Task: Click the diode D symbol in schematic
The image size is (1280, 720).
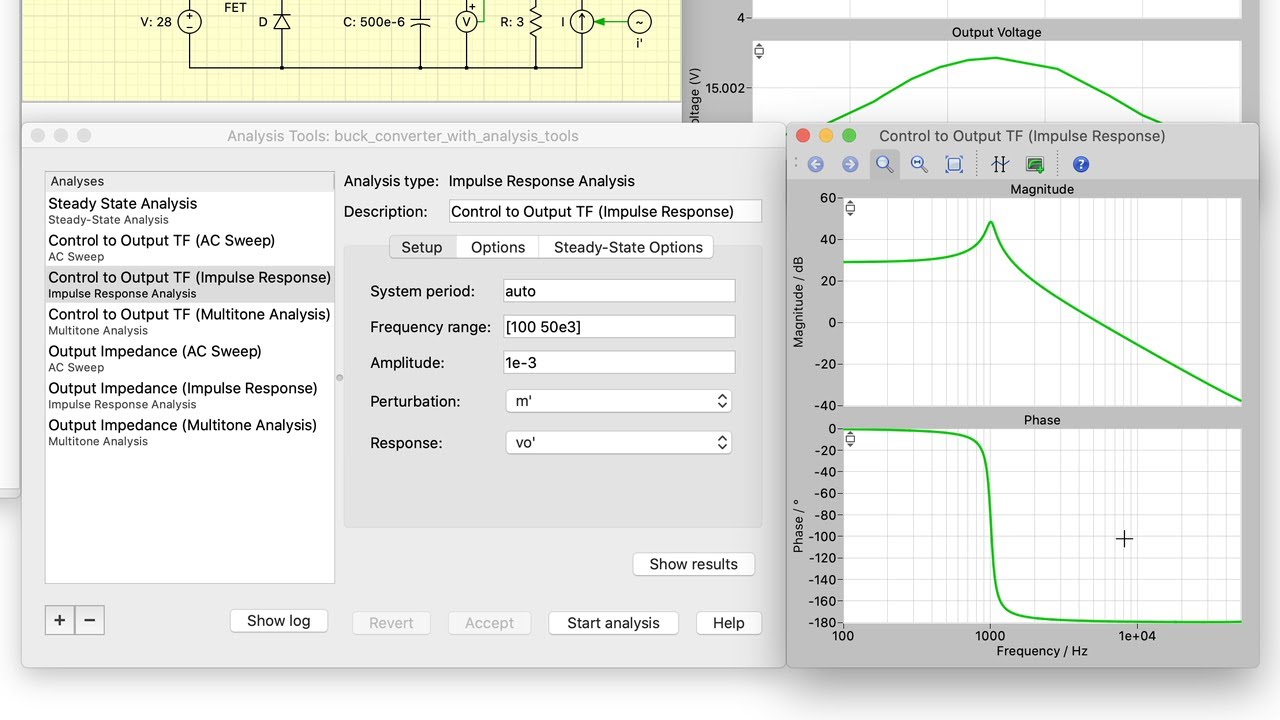Action: [282, 21]
